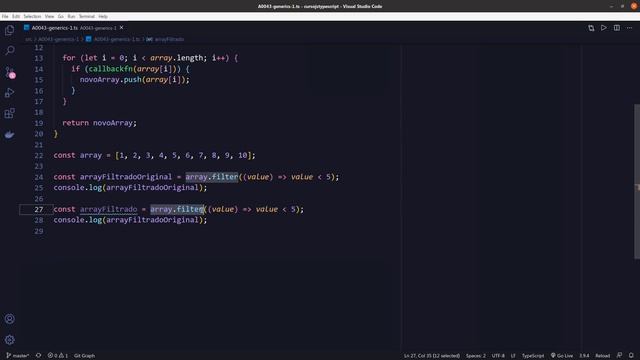Open the Terminal menu
This screenshot has height=360, width=640.
point(87,16)
